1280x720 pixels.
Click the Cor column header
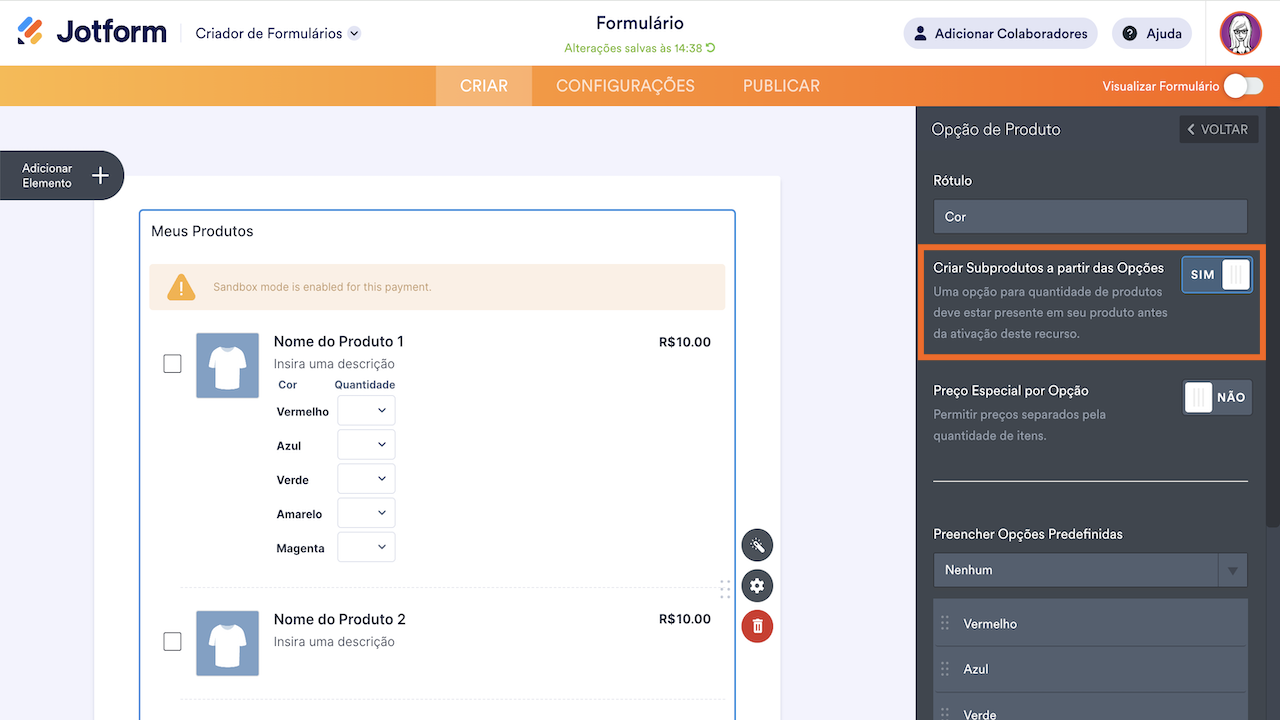pyautogui.click(x=287, y=385)
